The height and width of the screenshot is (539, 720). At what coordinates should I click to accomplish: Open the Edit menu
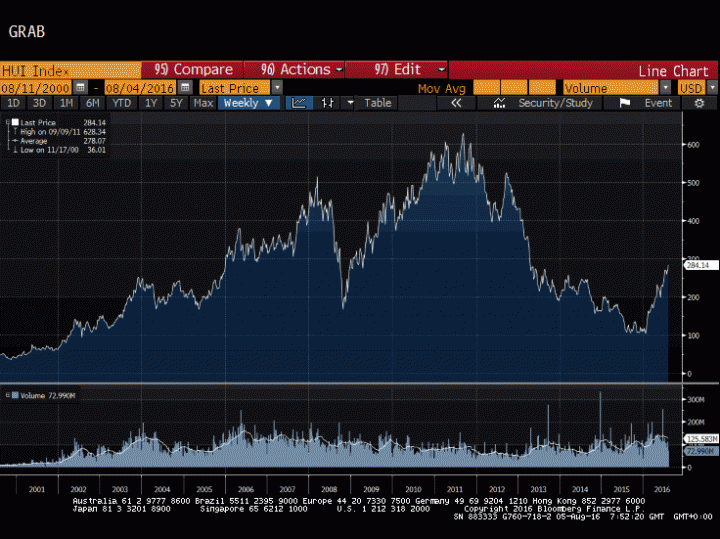point(410,70)
